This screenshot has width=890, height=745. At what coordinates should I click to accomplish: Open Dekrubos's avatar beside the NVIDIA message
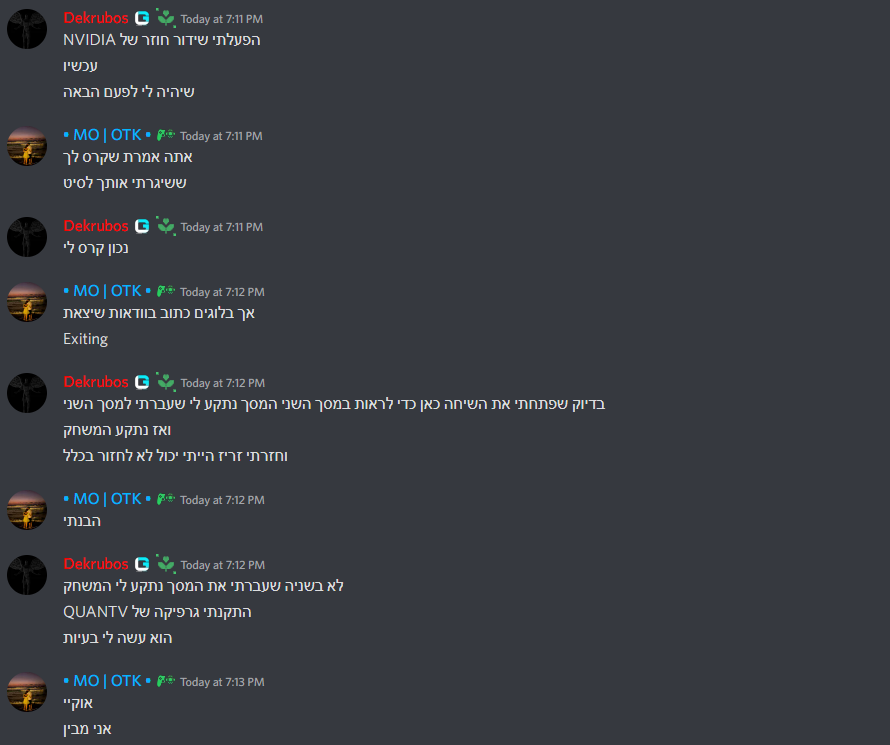tap(27, 29)
